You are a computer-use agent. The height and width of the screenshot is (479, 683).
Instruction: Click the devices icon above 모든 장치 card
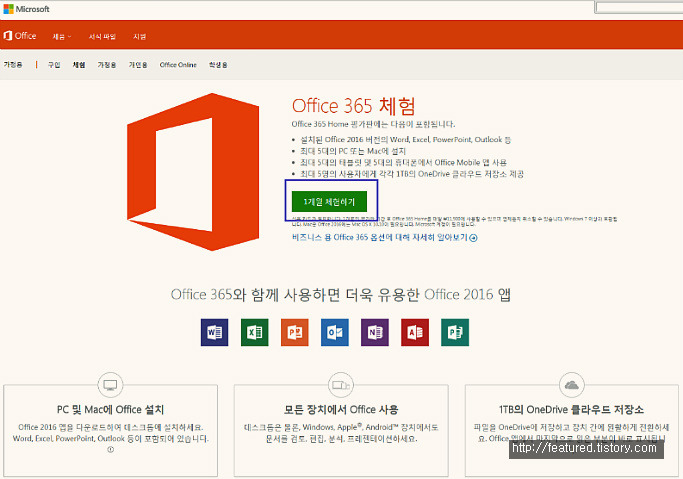(341, 385)
